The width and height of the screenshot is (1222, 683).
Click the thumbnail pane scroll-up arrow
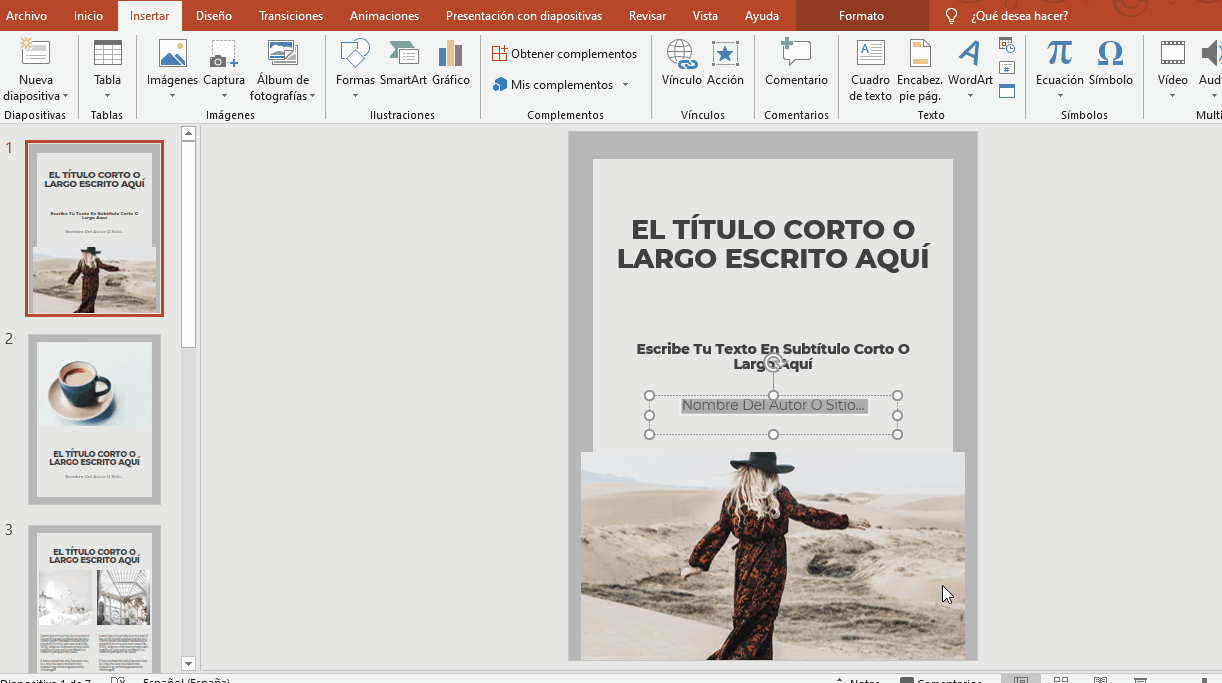coord(188,133)
